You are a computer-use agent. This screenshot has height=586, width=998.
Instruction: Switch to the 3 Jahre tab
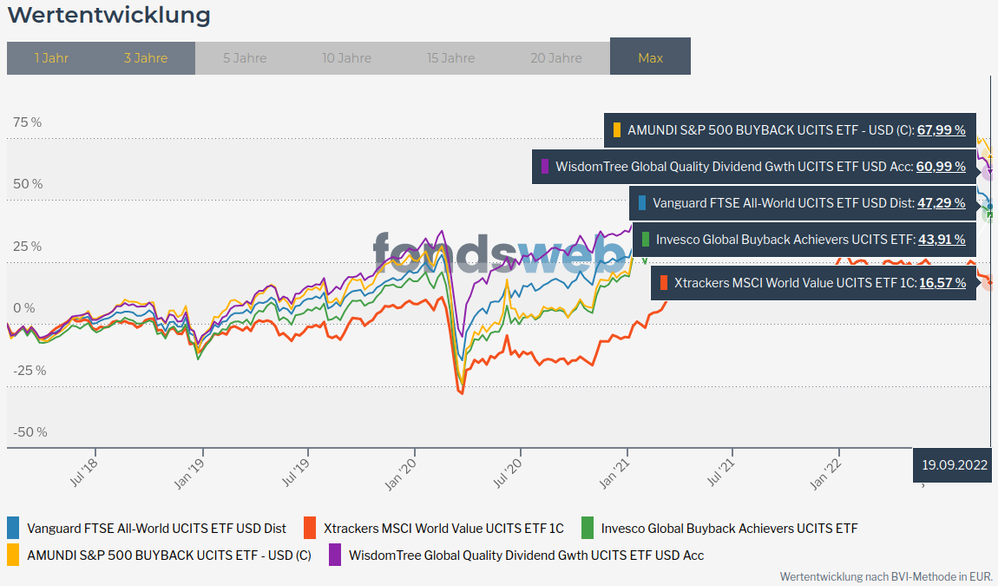(x=146, y=58)
